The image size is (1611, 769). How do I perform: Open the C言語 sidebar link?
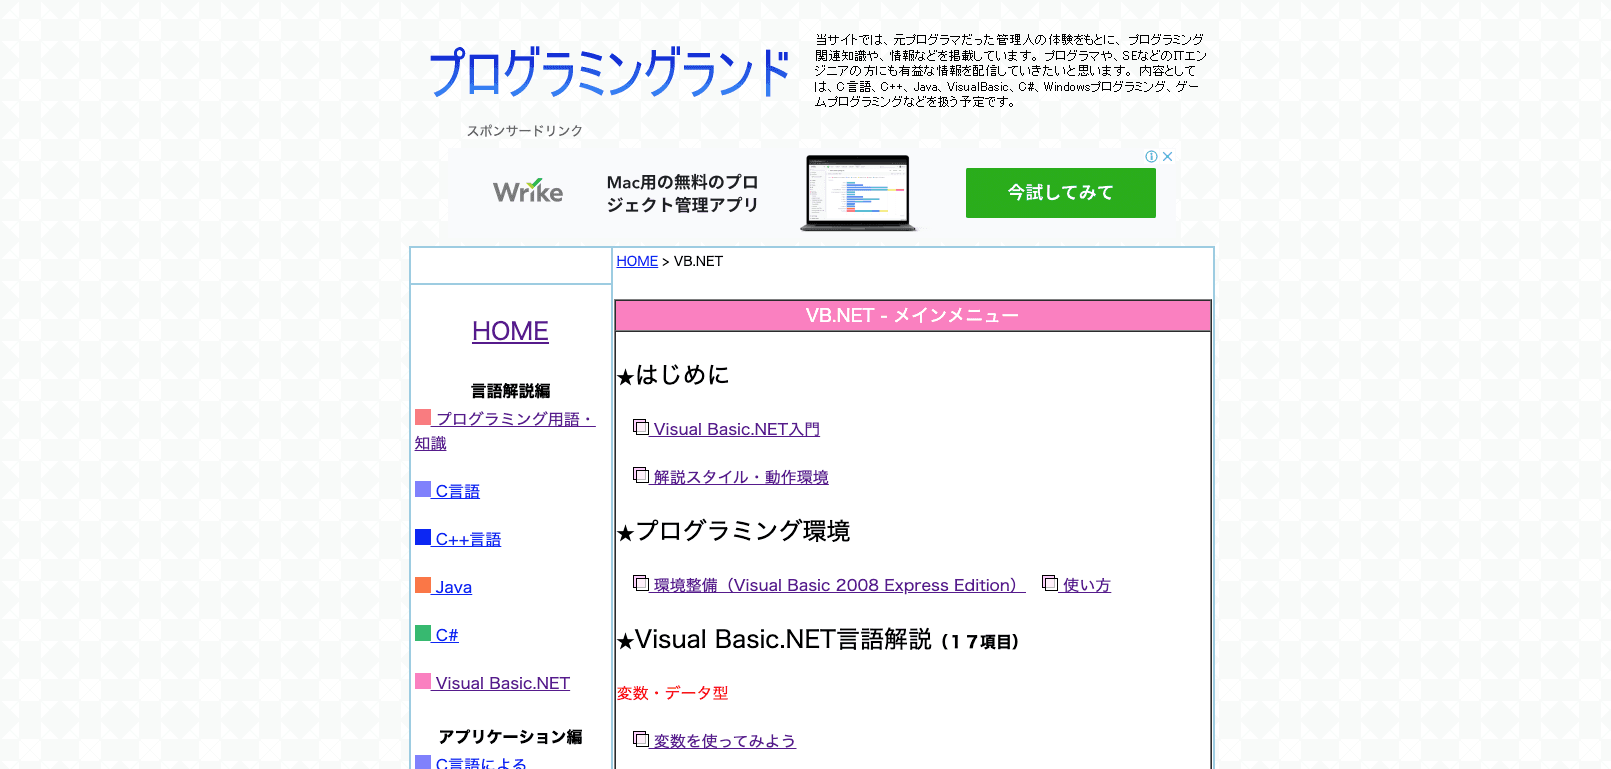(x=458, y=491)
